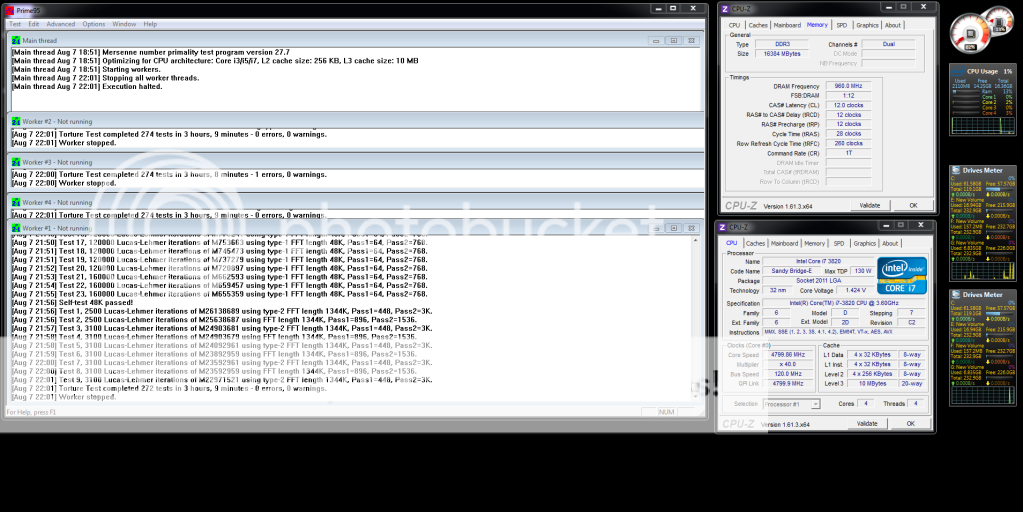Screen dimensions: 1023x512
Task: Click OK in the CPU-Z Memory window
Action: pyautogui.click(x=913, y=205)
